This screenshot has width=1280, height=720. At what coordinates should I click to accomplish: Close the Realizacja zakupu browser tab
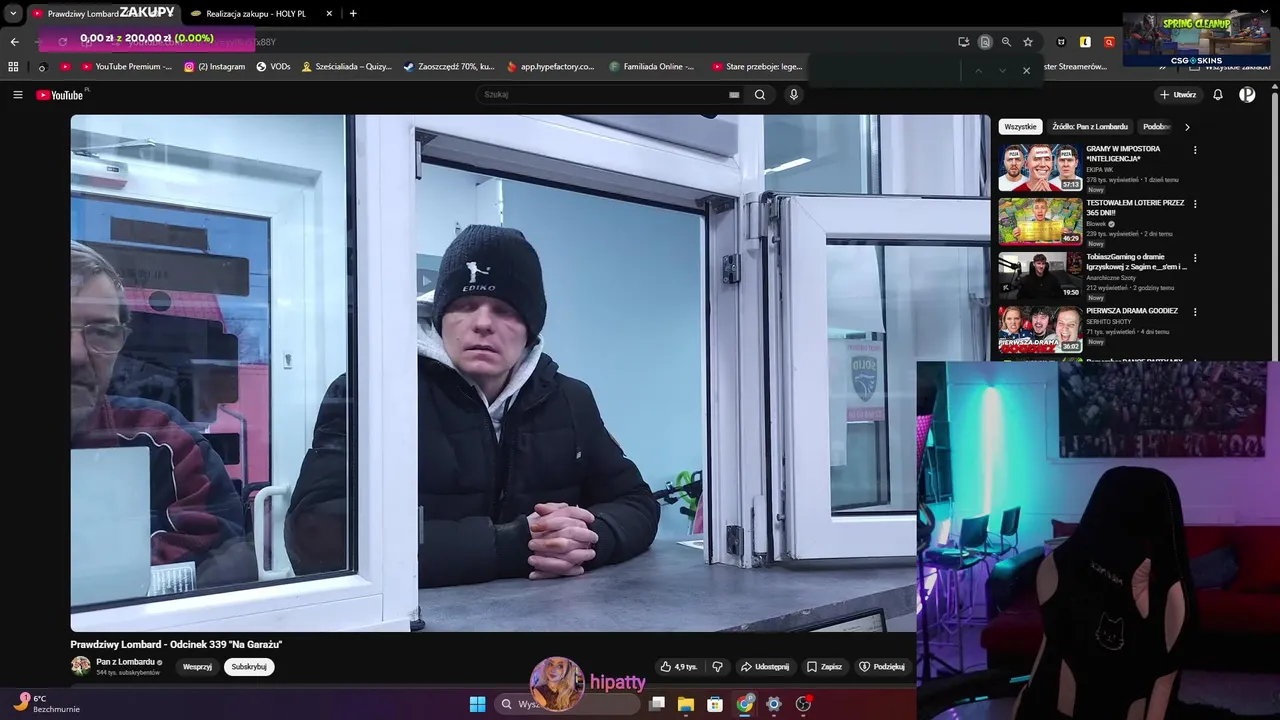point(329,13)
